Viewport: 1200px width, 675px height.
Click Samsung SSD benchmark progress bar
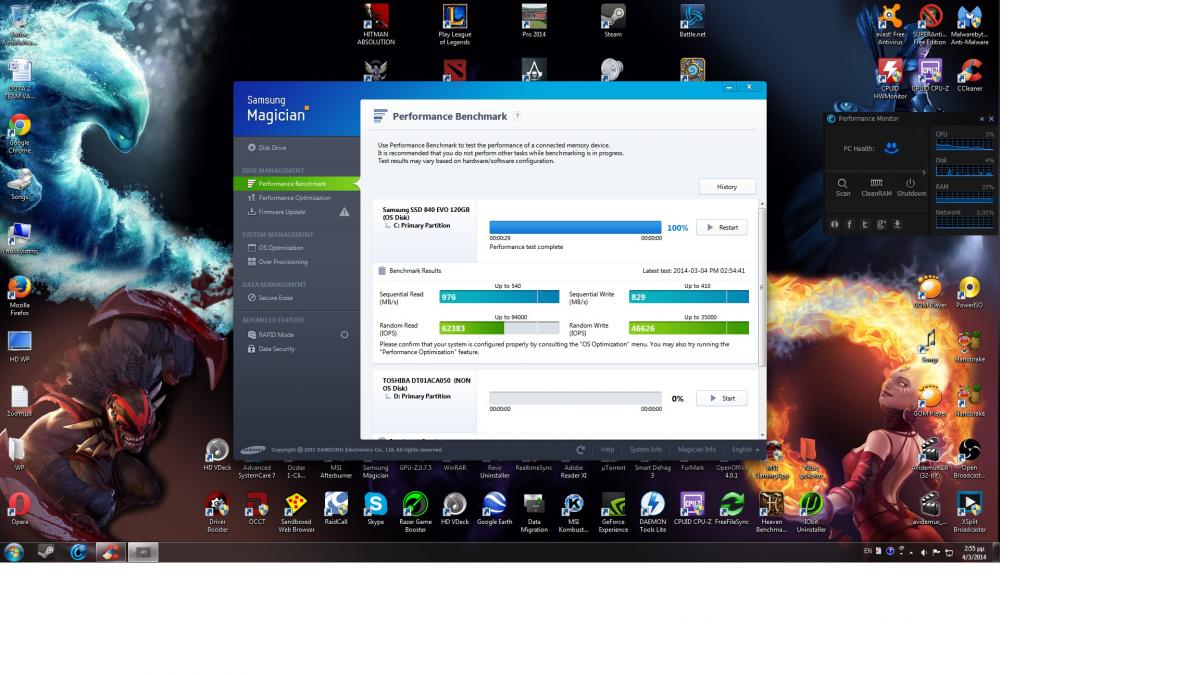pos(575,228)
